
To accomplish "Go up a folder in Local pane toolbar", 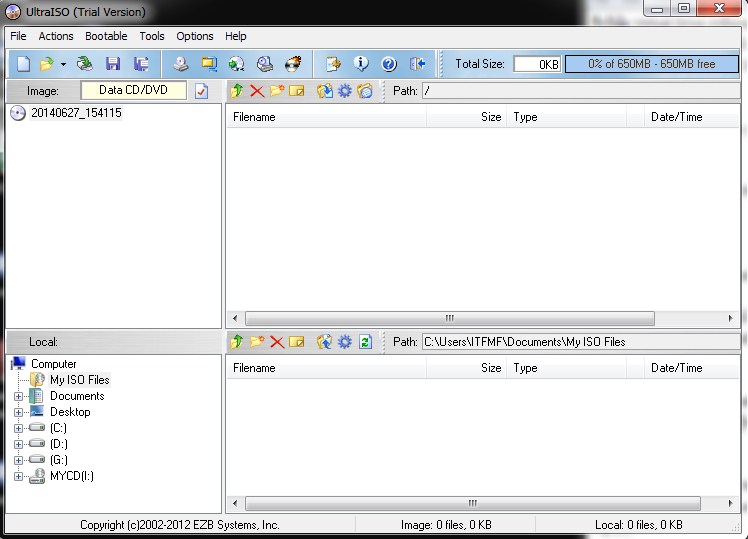I will tap(237, 342).
